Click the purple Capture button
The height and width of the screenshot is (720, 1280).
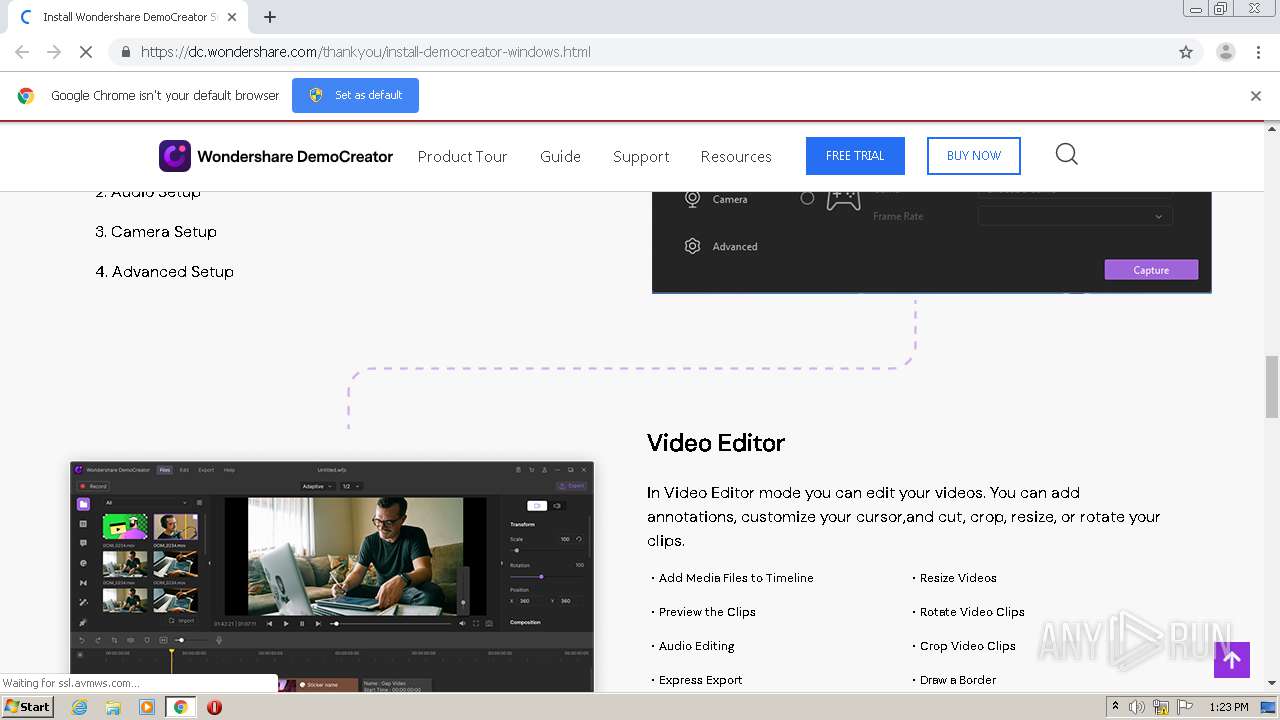point(1151,270)
